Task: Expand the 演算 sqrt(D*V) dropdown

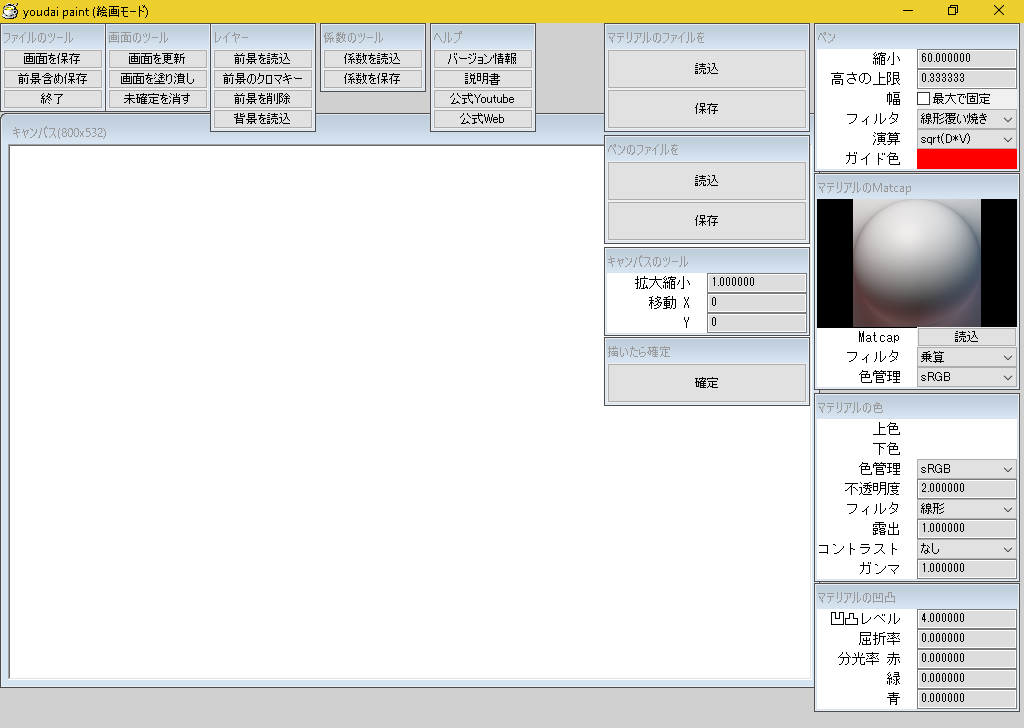Action: 966,139
